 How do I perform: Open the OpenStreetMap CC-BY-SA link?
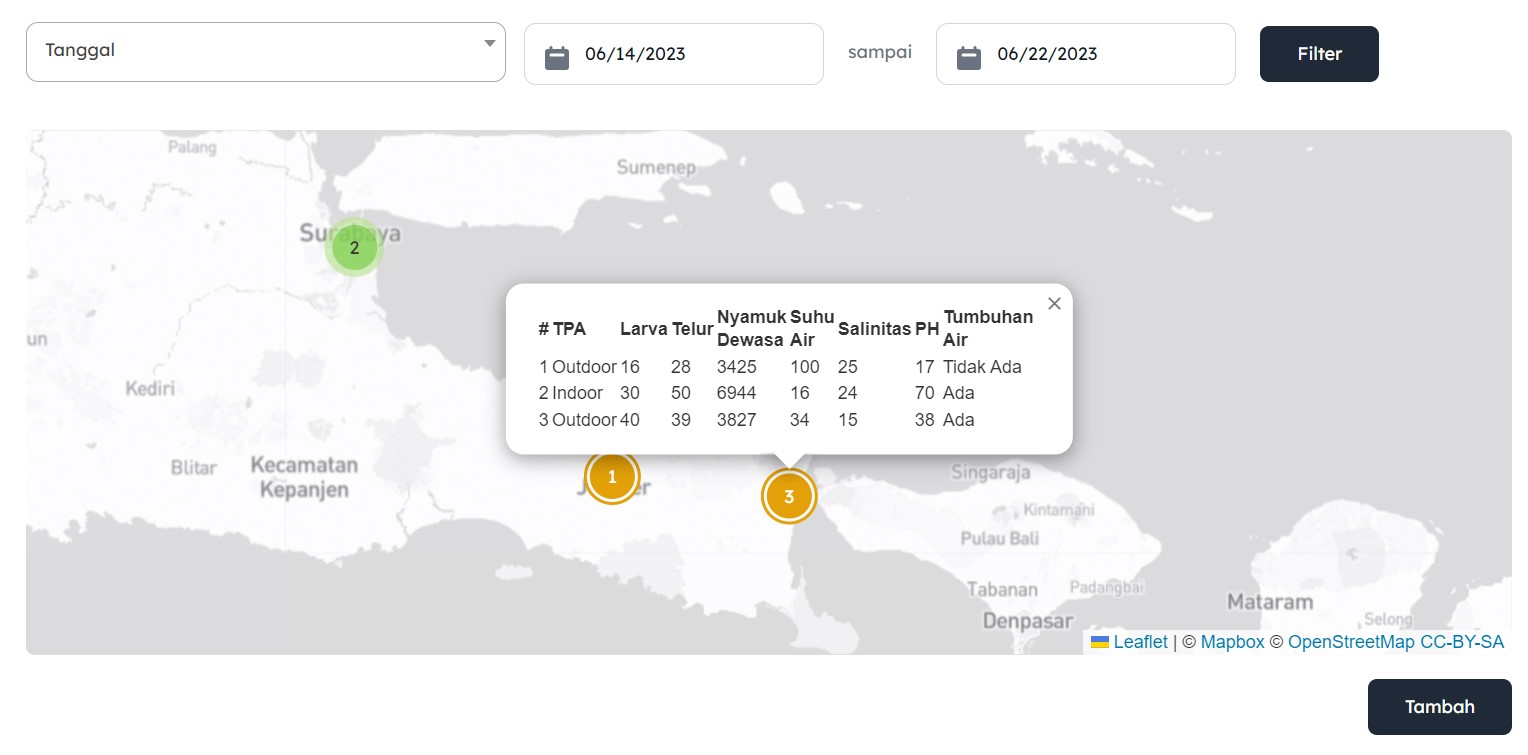tap(1396, 642)
